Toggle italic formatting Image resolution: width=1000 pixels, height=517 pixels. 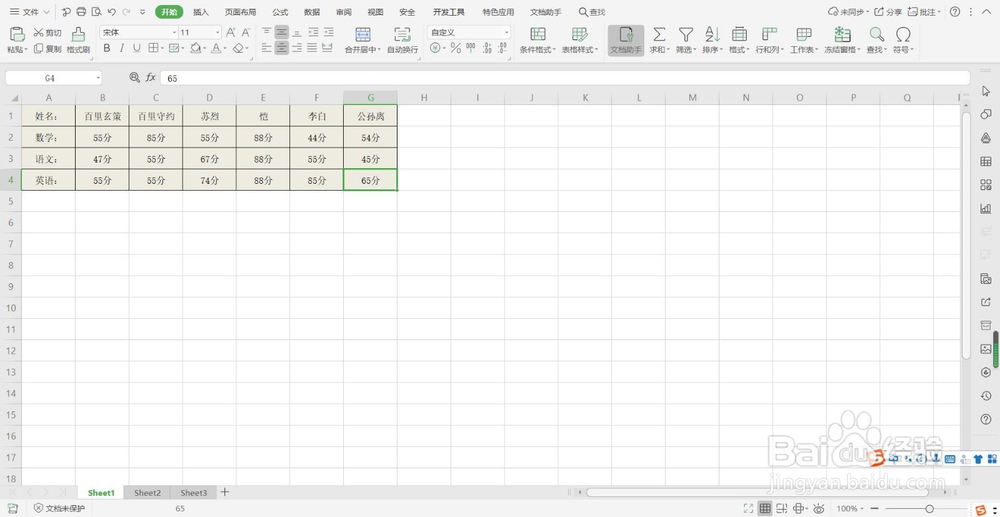(x=122, y=48)
